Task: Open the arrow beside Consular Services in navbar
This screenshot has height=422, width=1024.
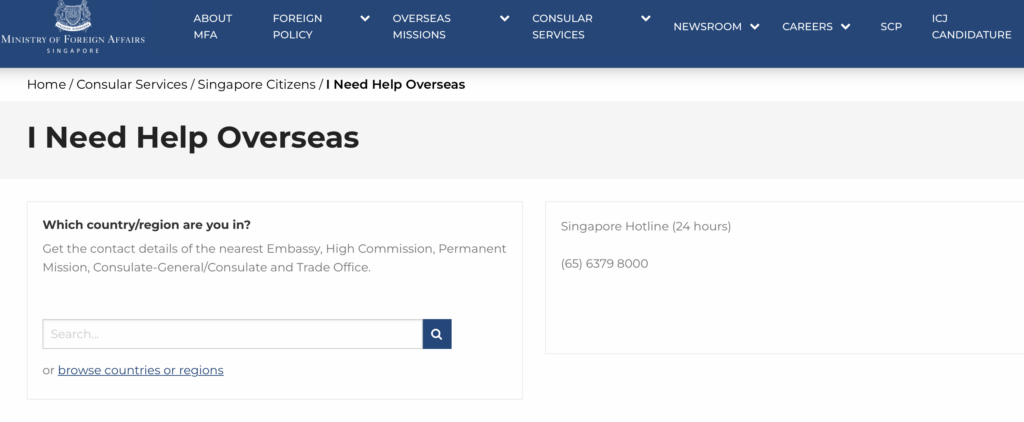Action: pos(646,19)
